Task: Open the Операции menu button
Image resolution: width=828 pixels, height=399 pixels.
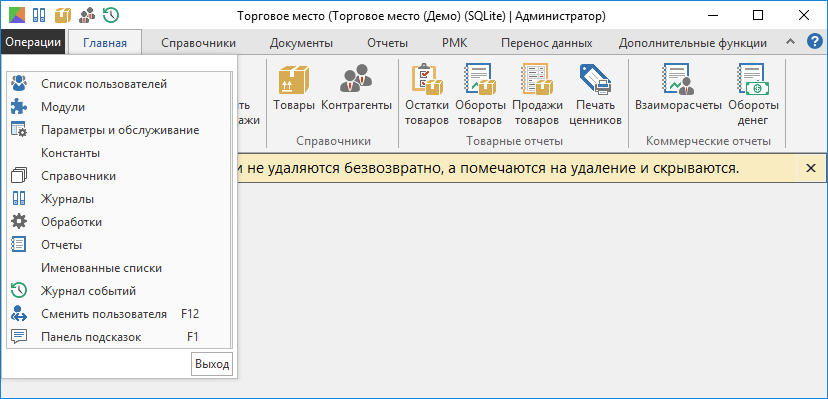Action: [33, 43]
